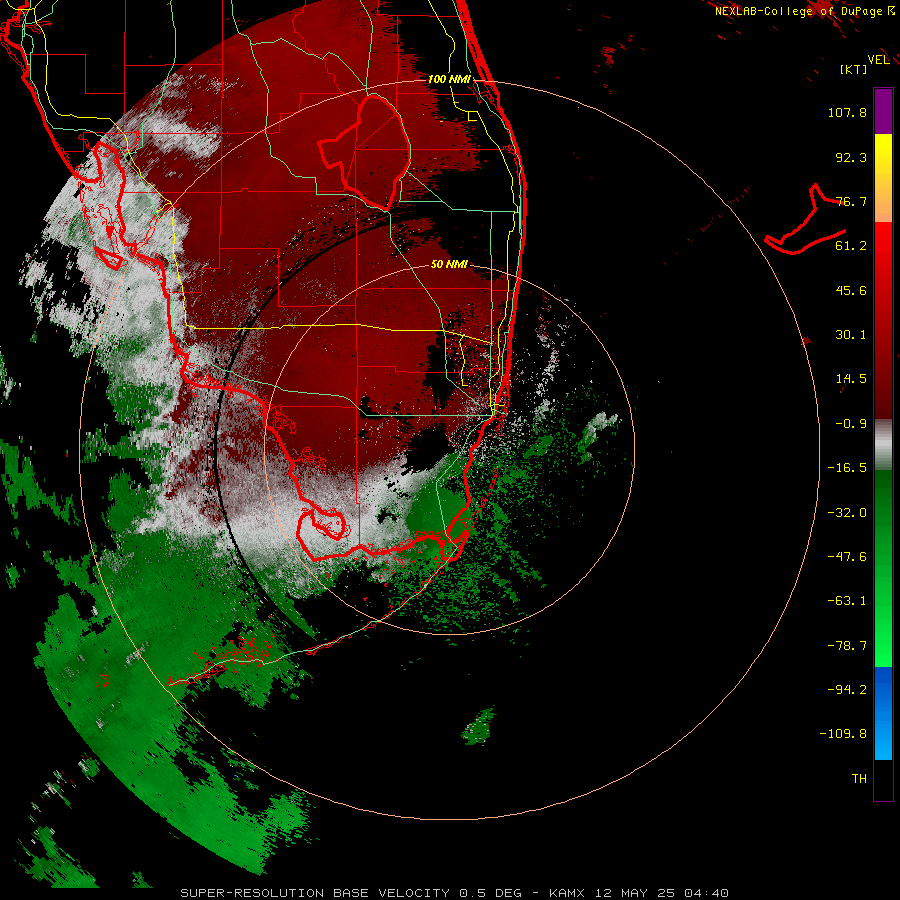The width and height of the screenshot is (900, 900).
Task: Click the gray near-zero color bar segment
Action: [x=883, y=445]
